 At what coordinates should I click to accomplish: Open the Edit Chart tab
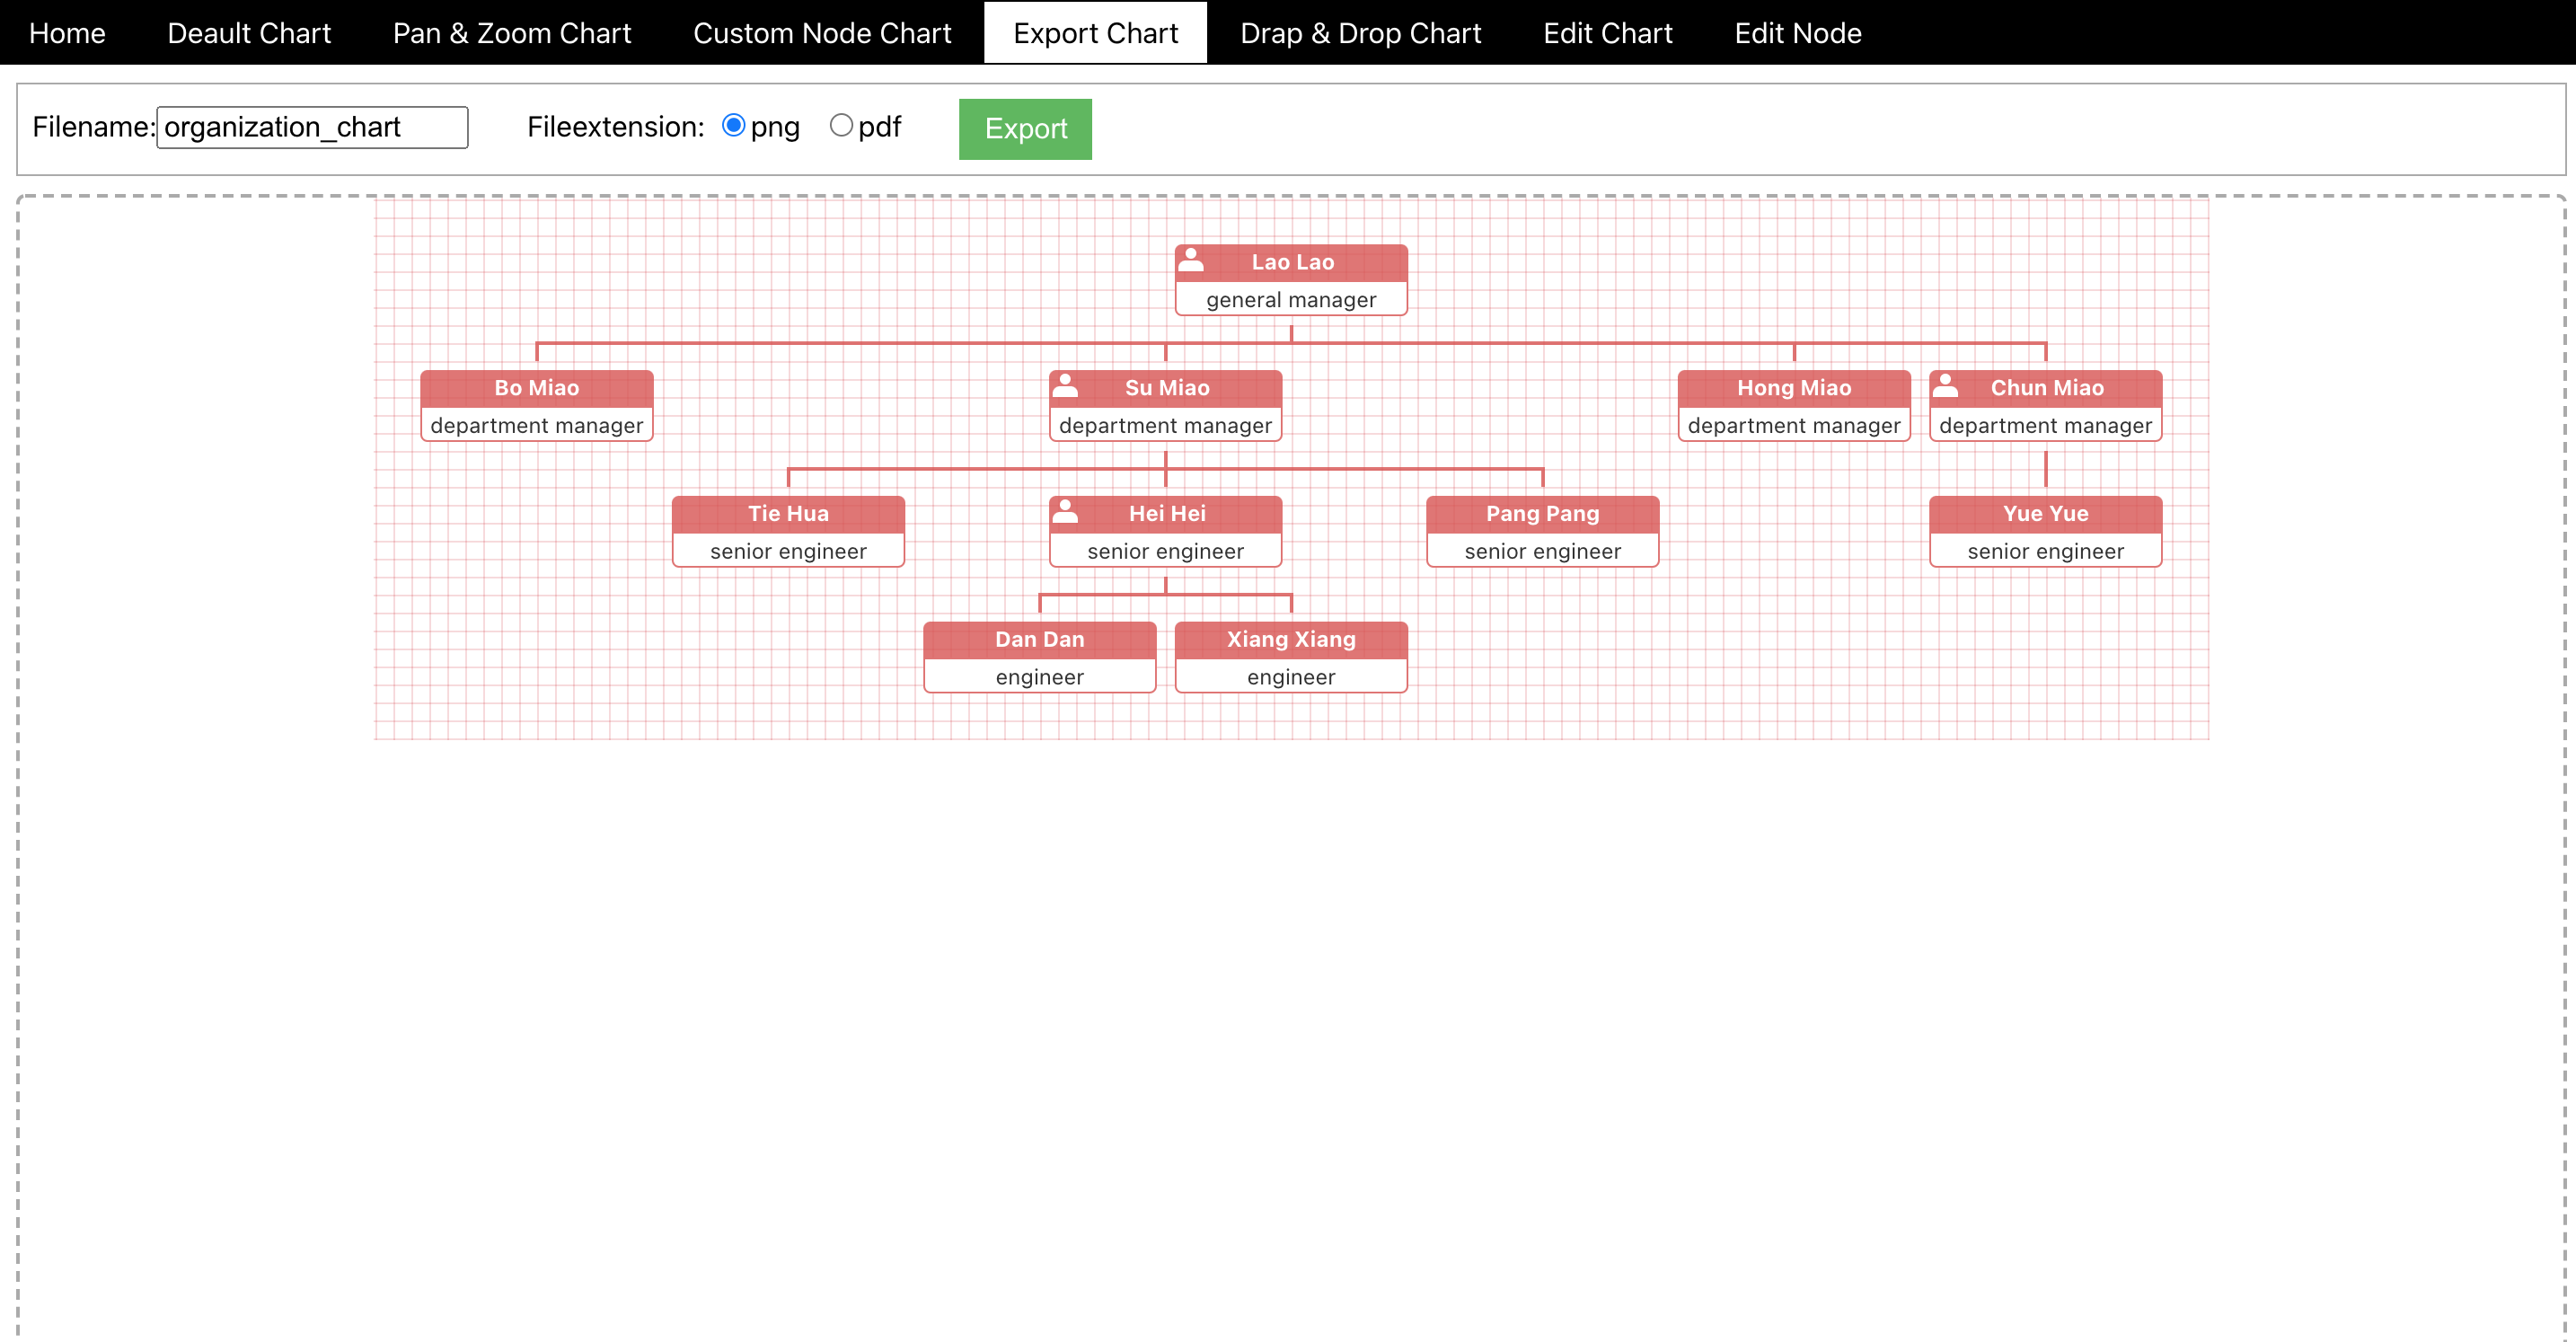coord(1606,33)
